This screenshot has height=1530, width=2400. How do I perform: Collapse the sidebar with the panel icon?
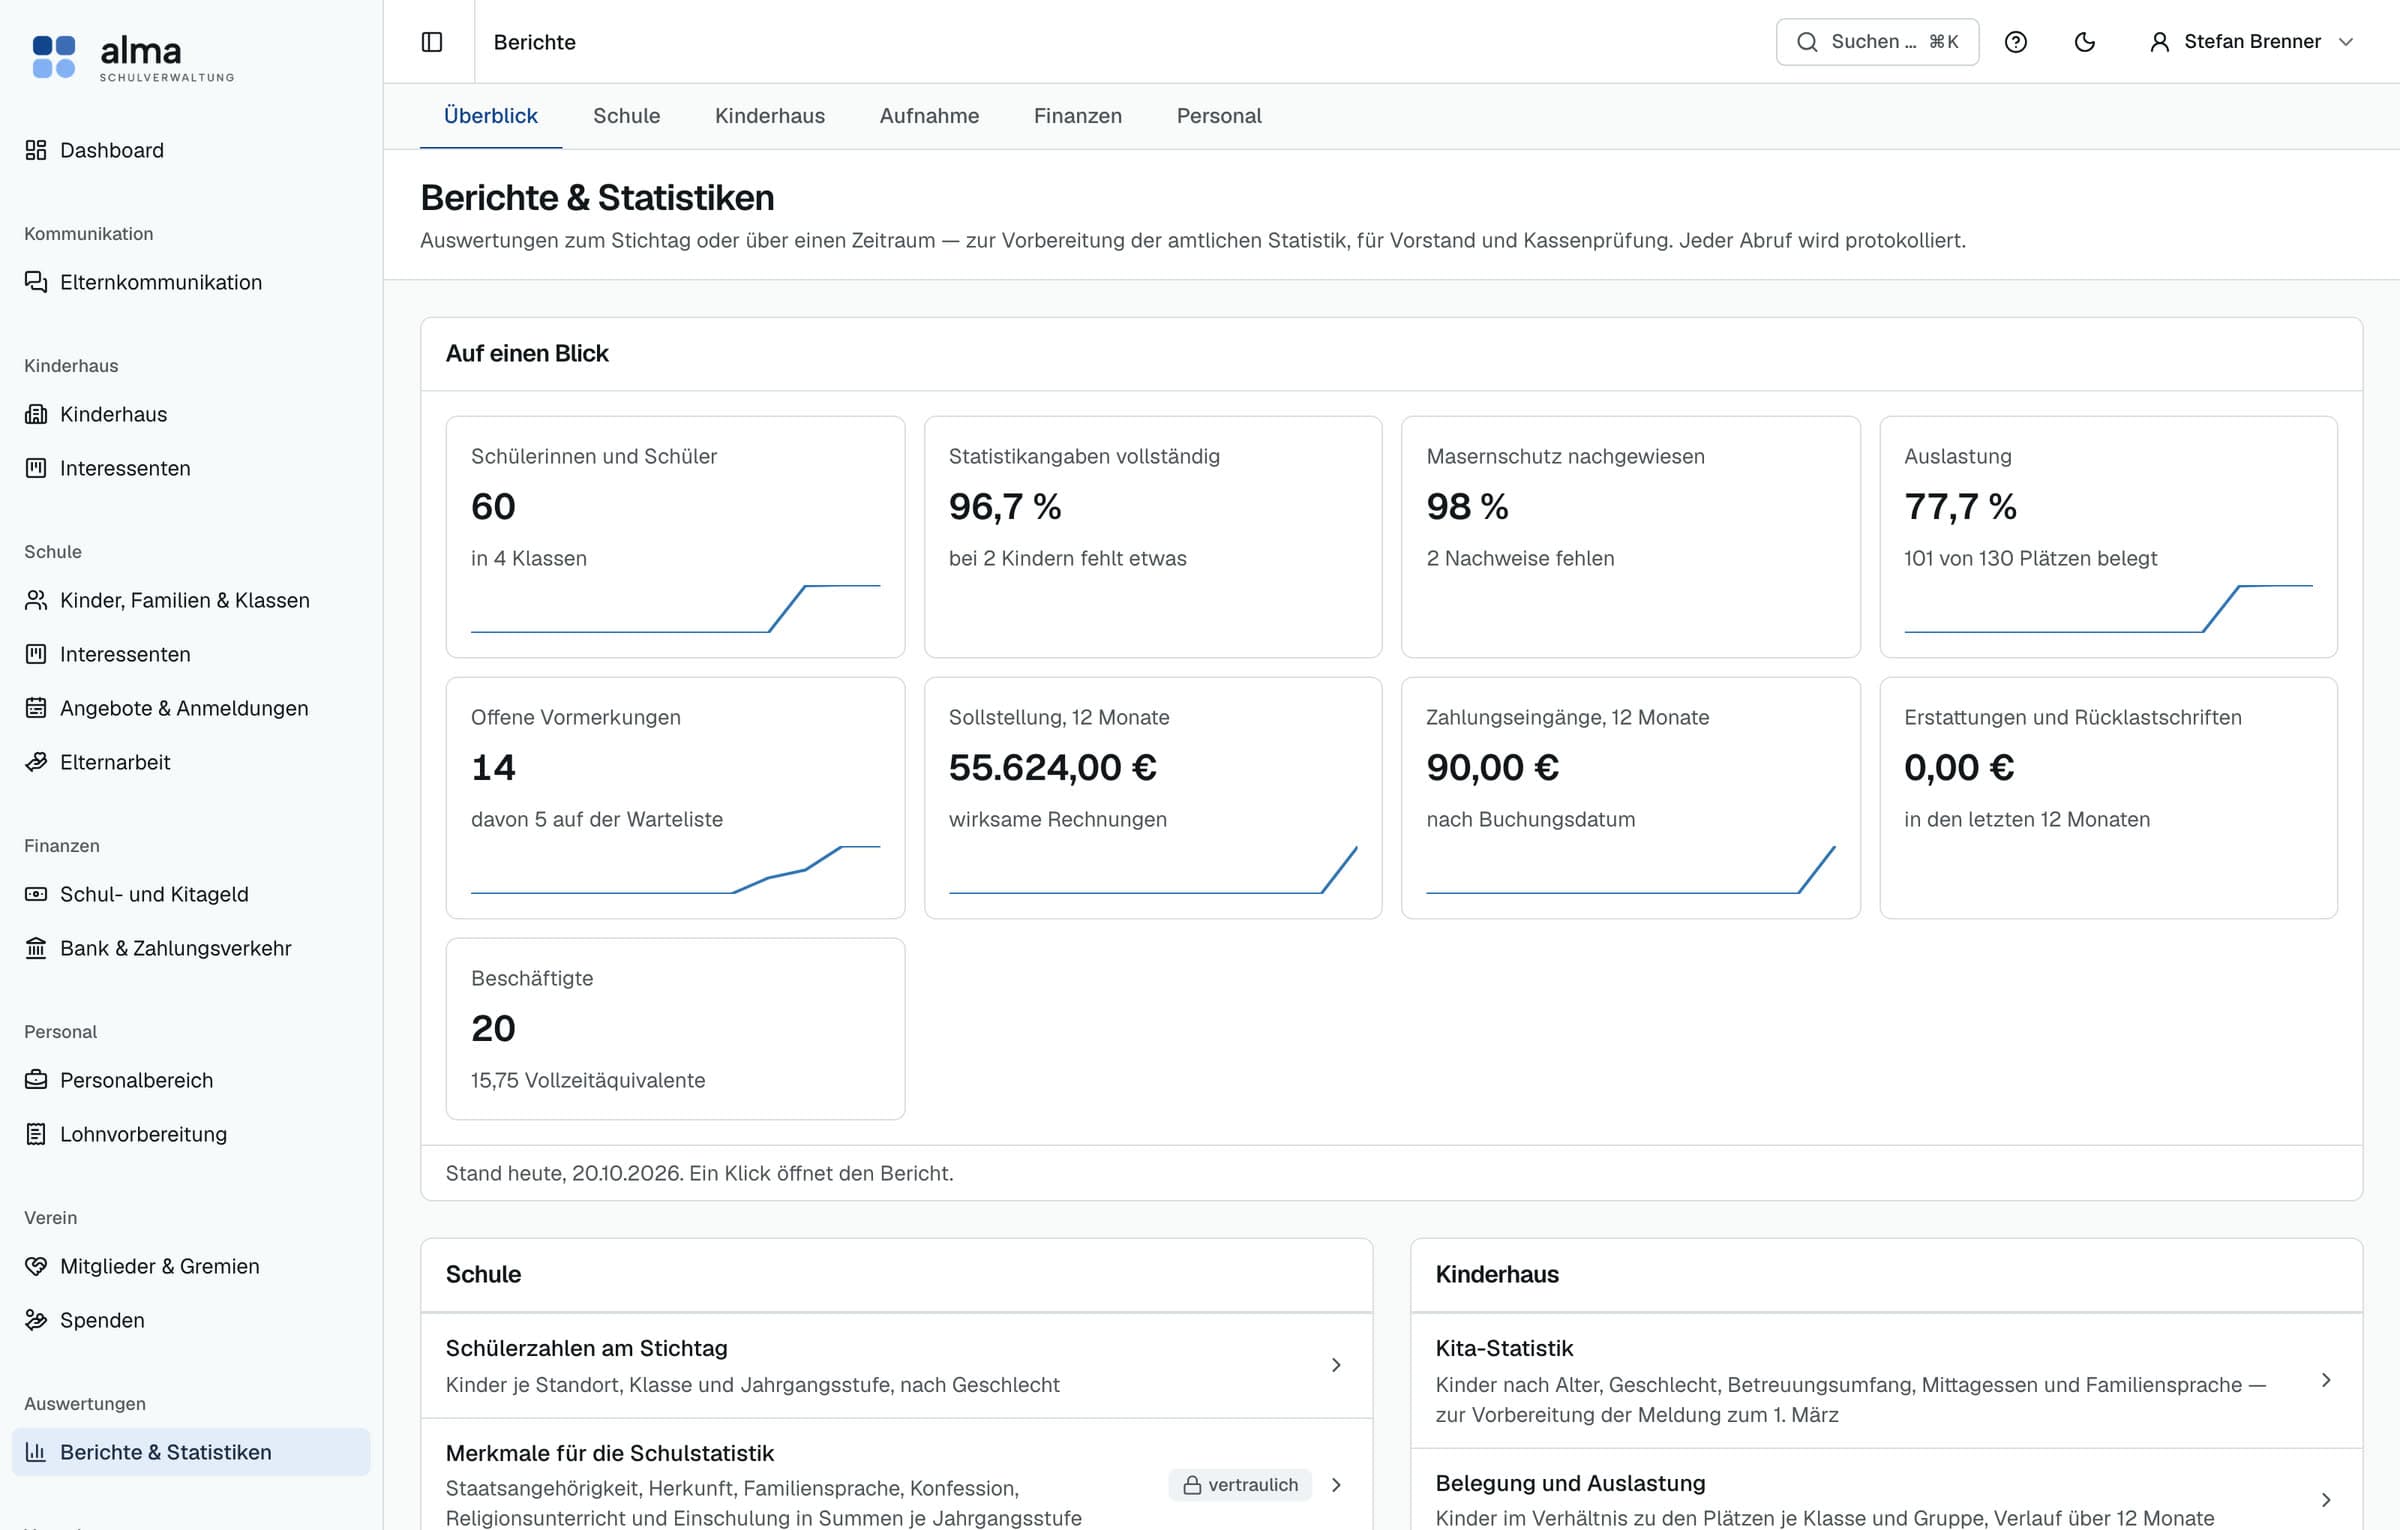pos(432,42)
